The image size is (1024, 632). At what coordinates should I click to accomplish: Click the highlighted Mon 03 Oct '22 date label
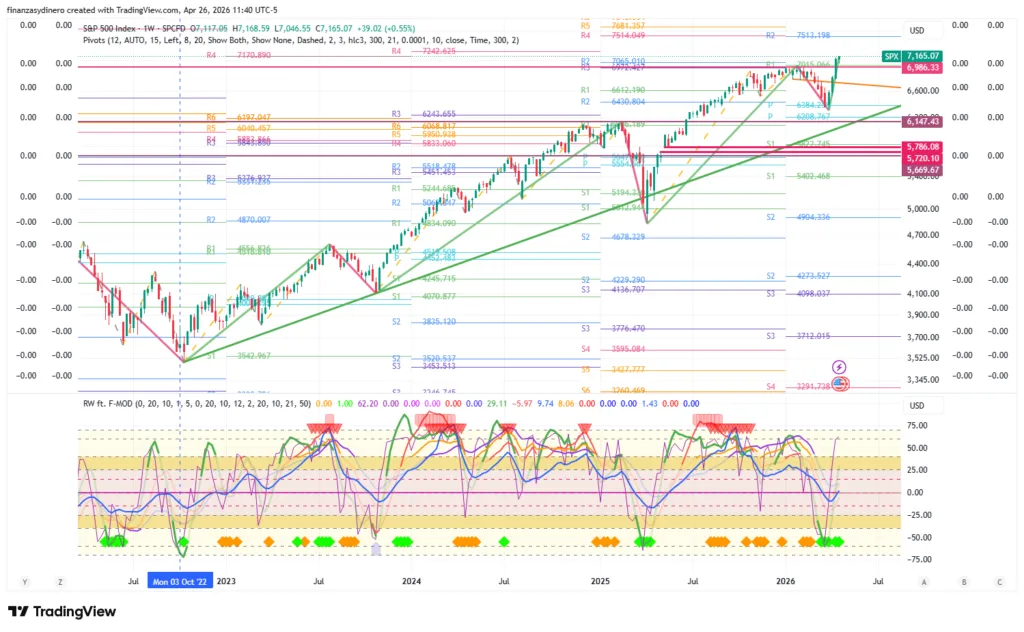click(180, 581)
